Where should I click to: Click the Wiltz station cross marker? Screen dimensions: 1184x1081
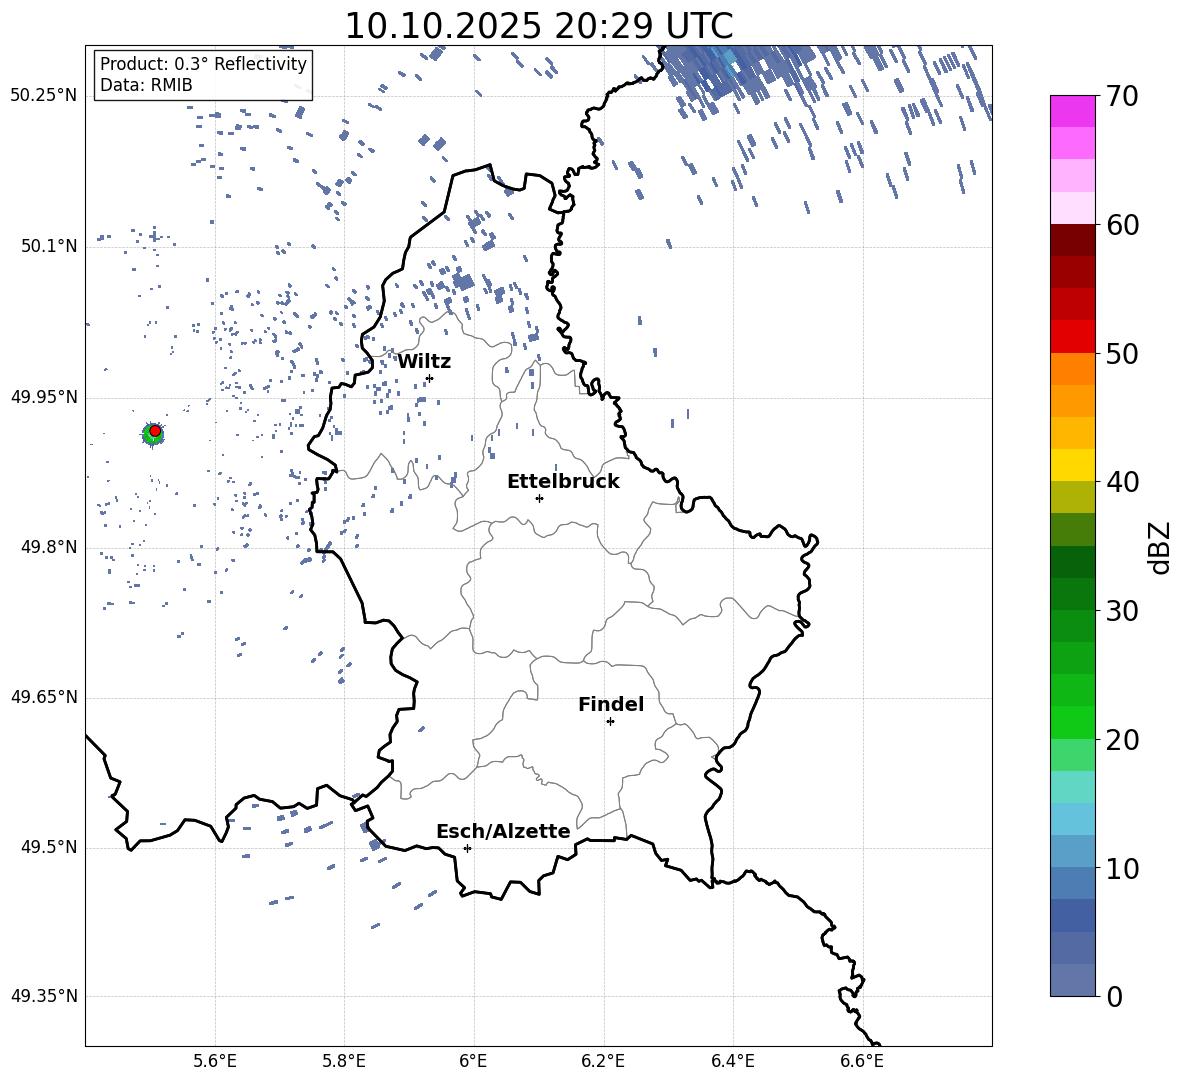(430, 378)
